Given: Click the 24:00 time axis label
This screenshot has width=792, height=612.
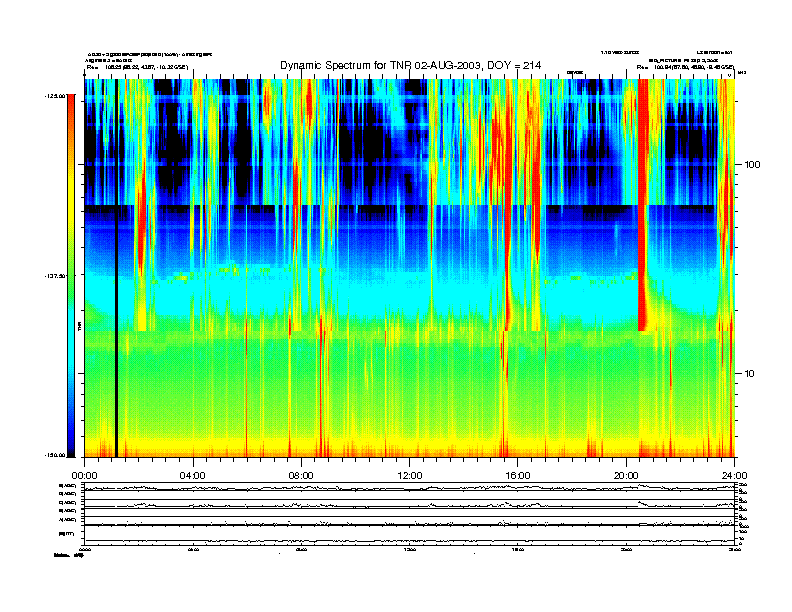Looking at the screenshot, I should tap(734, 476).
